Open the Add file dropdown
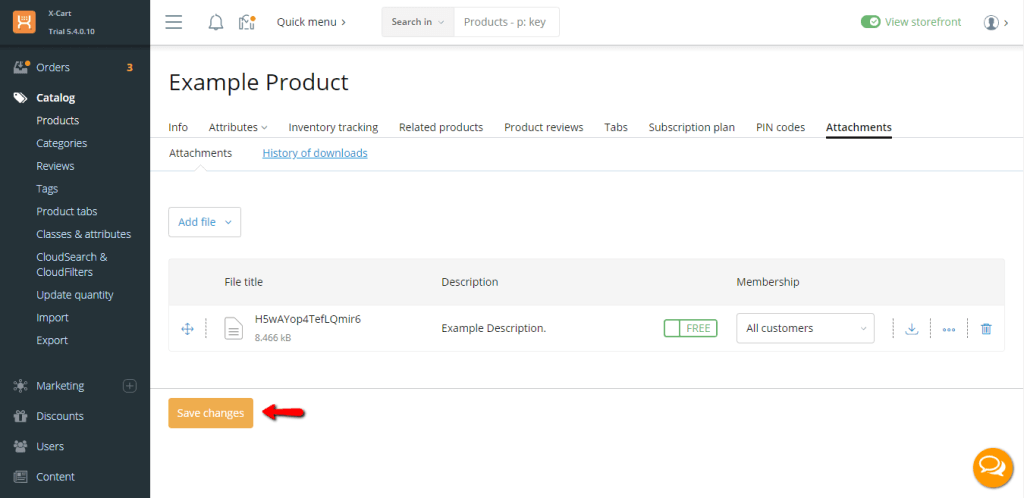This screenshot has width=1024, height=498. pyautogui.click(x=204, y=222)
